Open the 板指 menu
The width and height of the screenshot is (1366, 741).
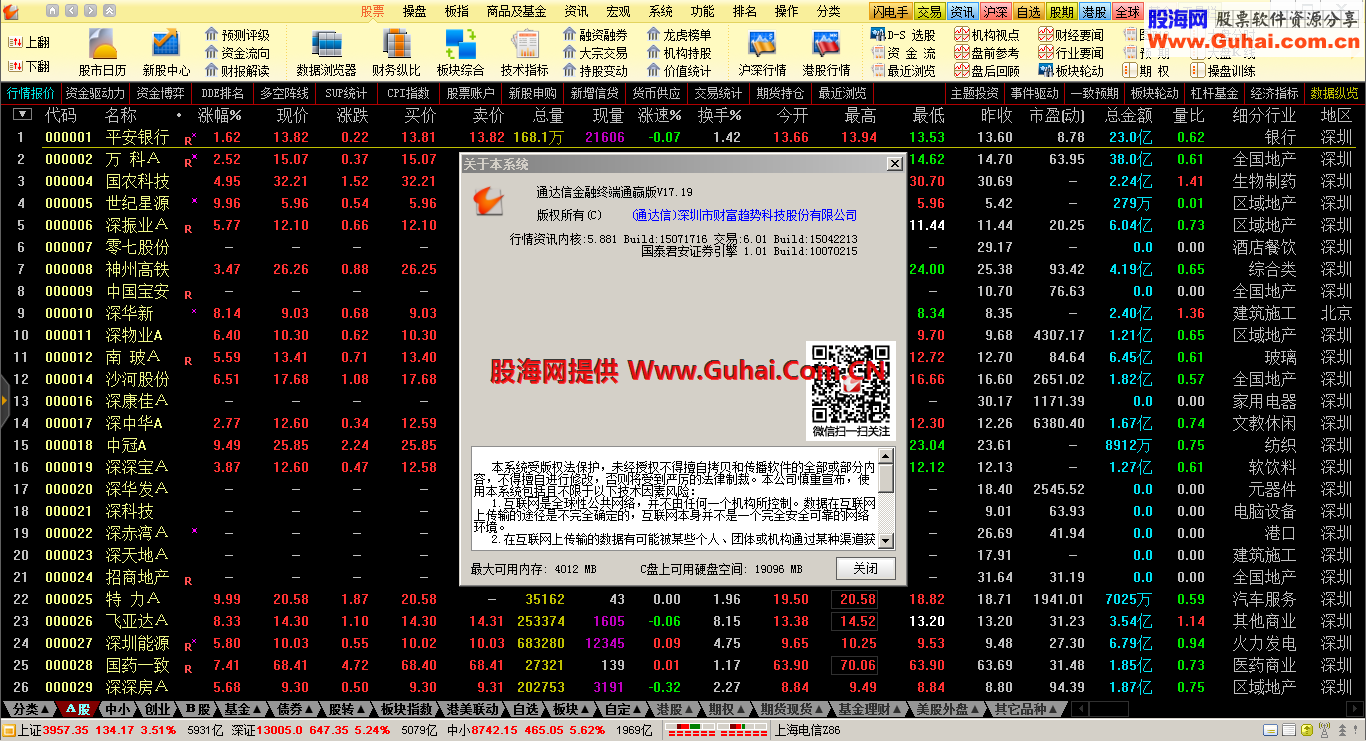456,11
